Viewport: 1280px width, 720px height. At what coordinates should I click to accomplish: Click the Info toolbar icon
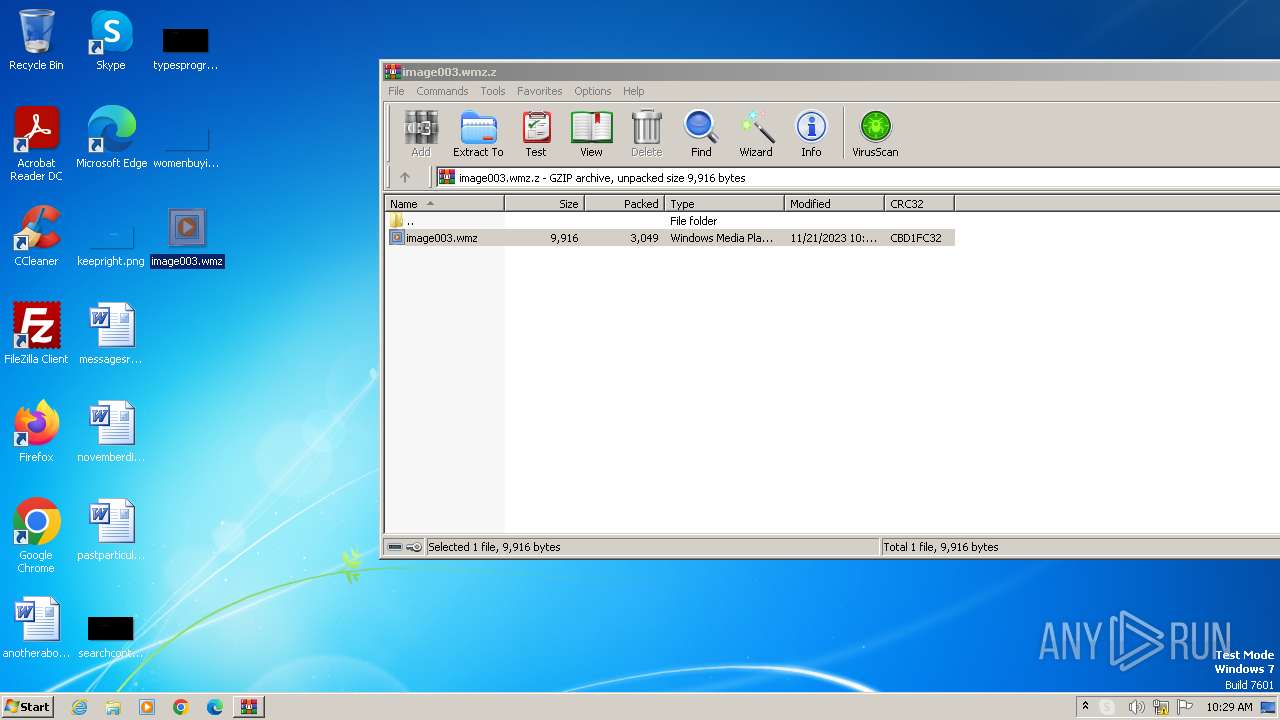pyautogui.click(x=811, y=134)
